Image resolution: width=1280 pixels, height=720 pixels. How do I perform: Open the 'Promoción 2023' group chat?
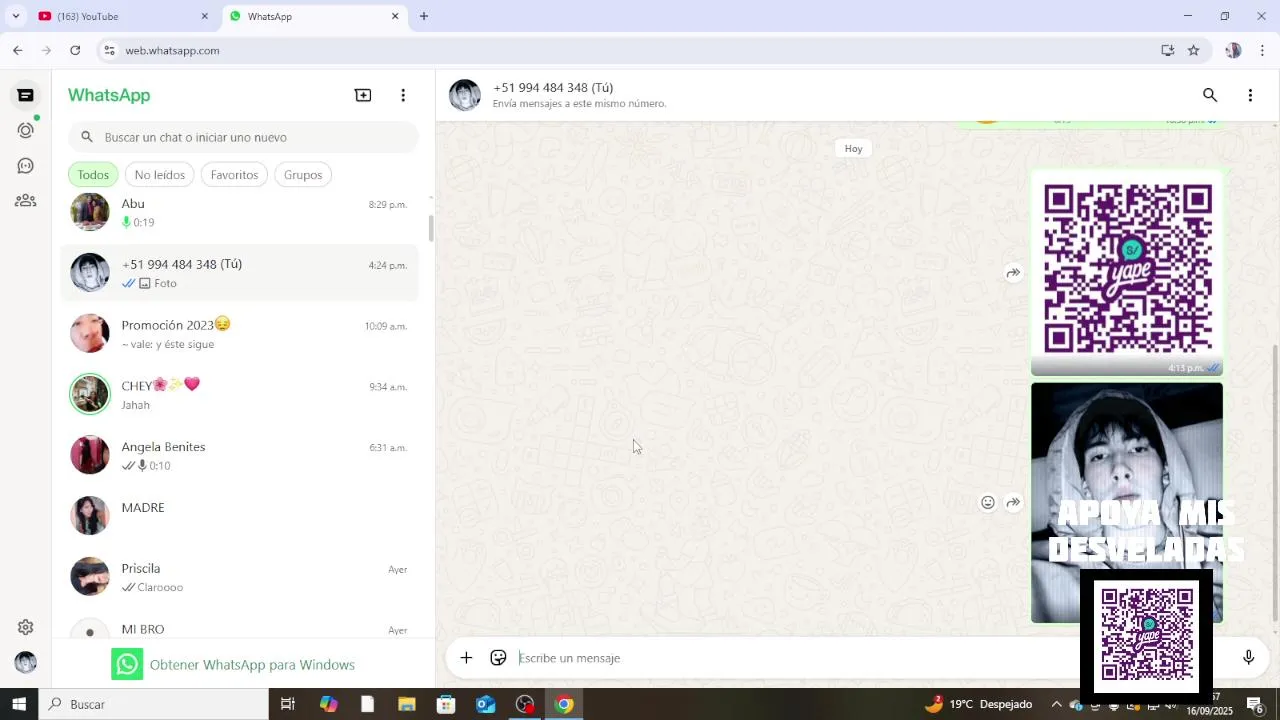coord(240,334)
